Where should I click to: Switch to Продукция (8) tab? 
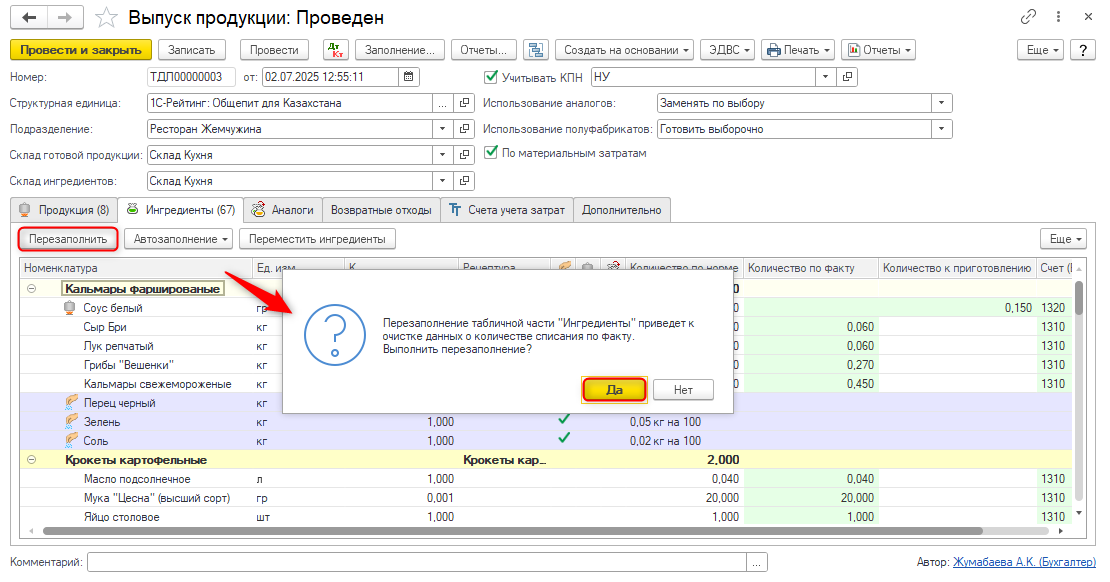point(64,210)
